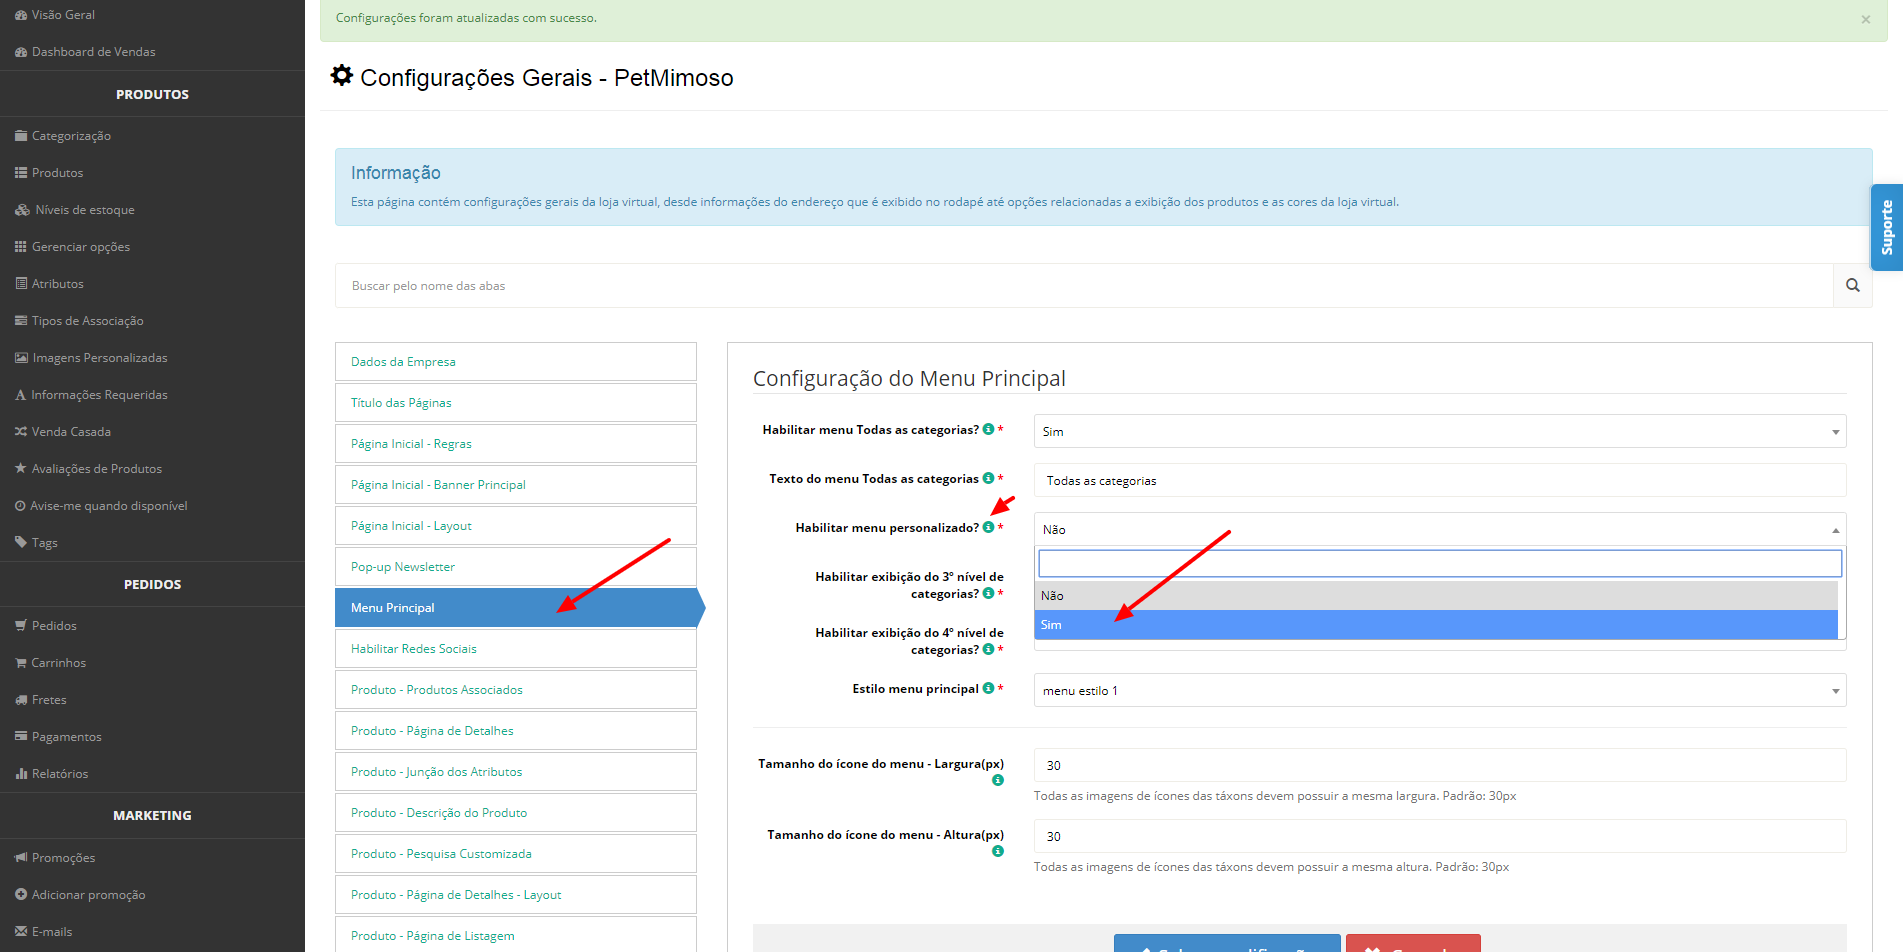Click the info icon under Tamanho do ícone Altura

coord(998,851)
